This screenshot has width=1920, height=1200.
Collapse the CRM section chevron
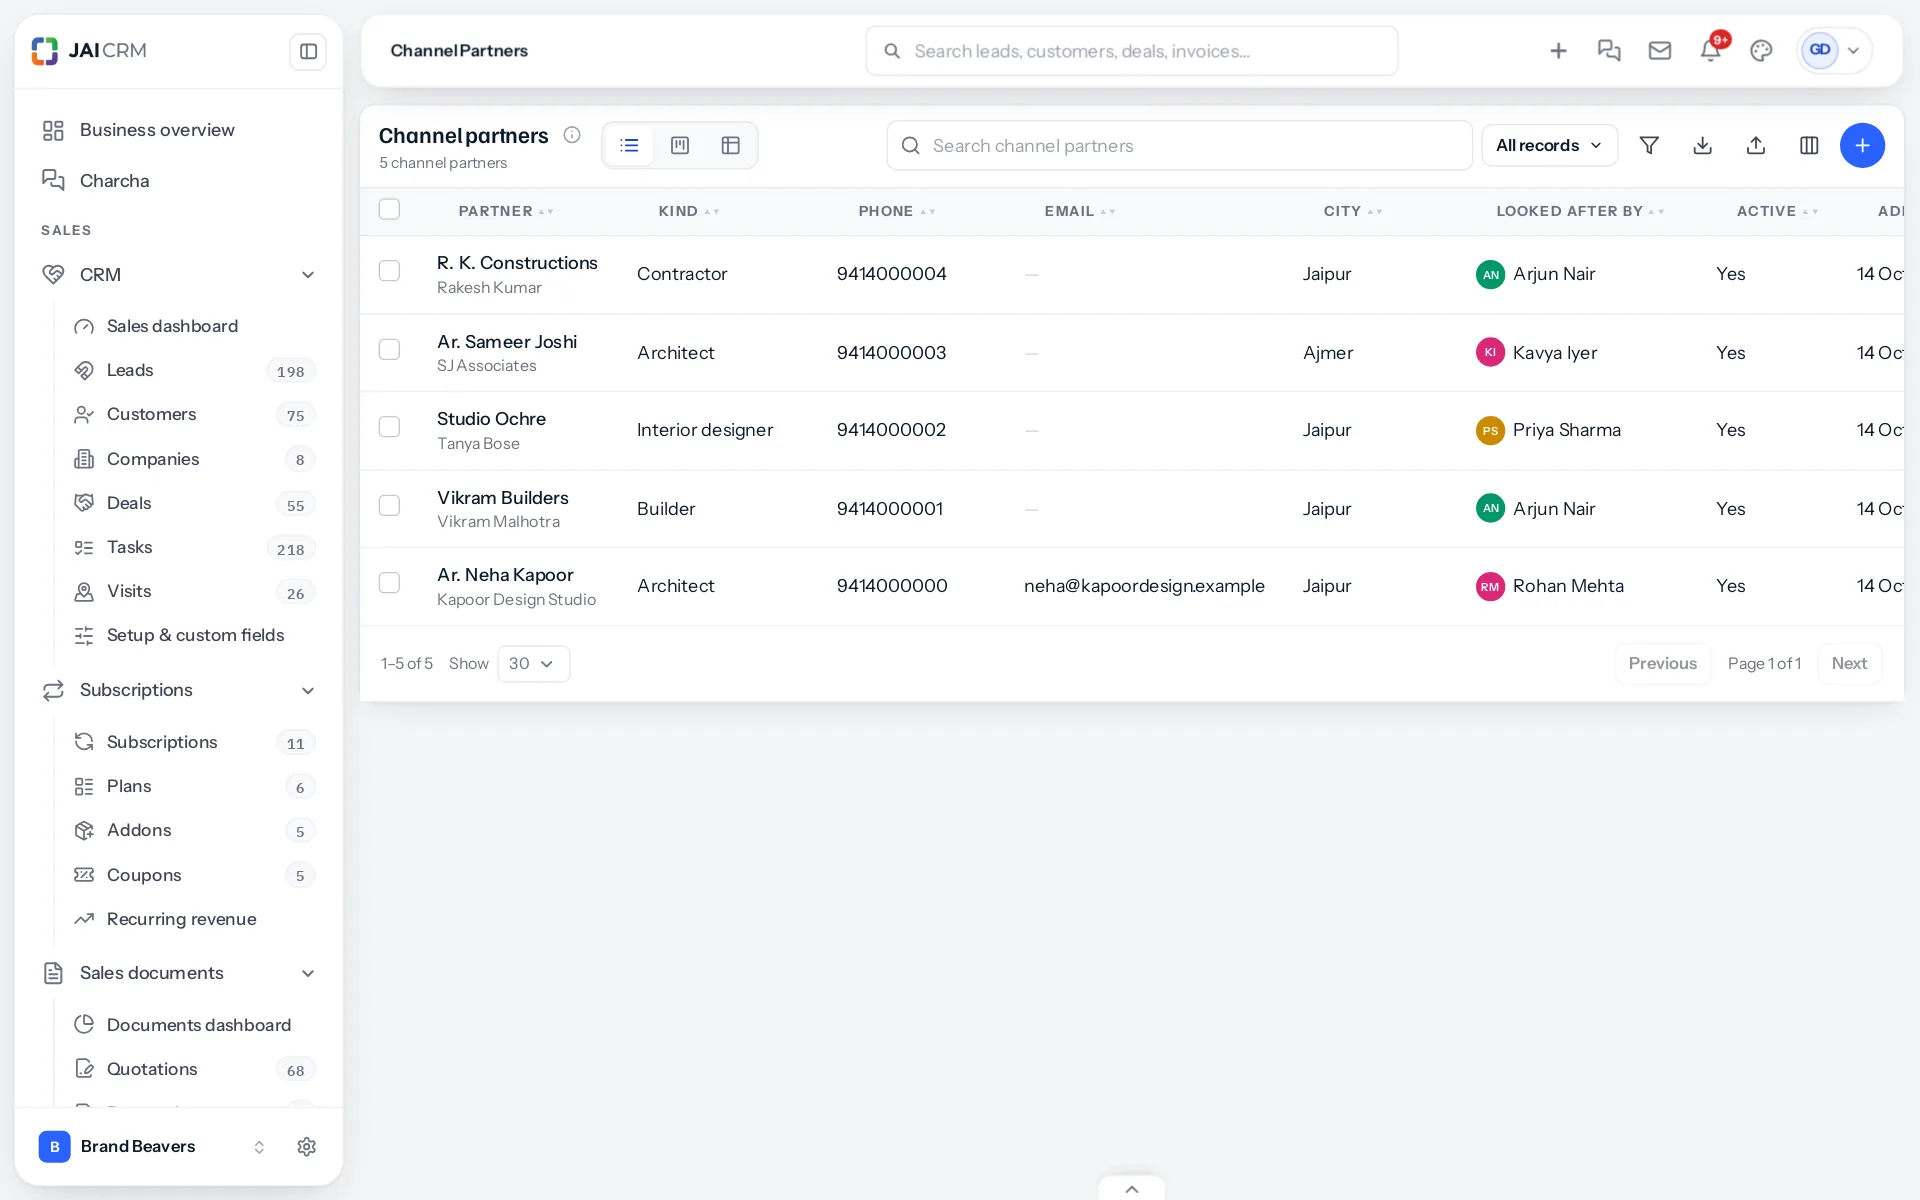(308, 275)
